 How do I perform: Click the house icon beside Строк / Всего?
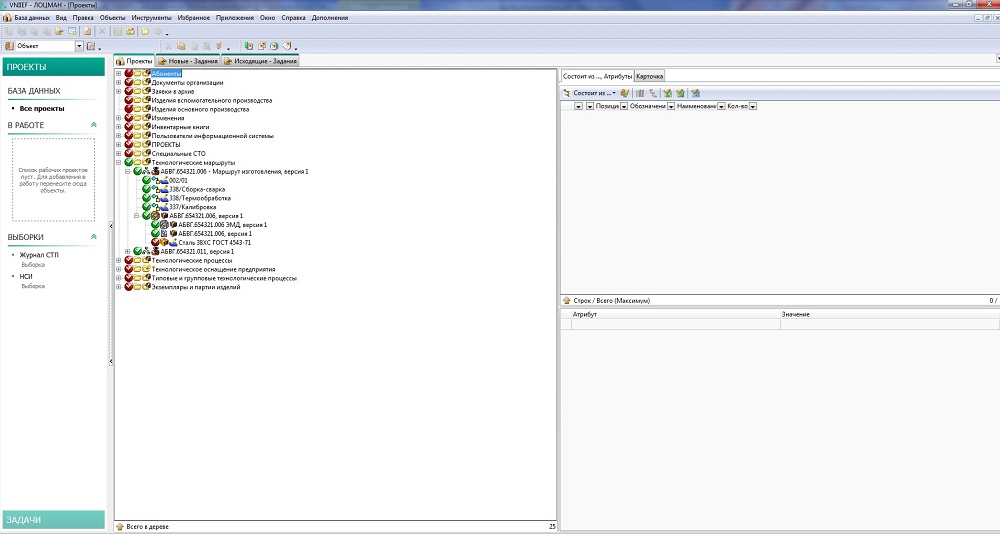click(x=567, y=300)
